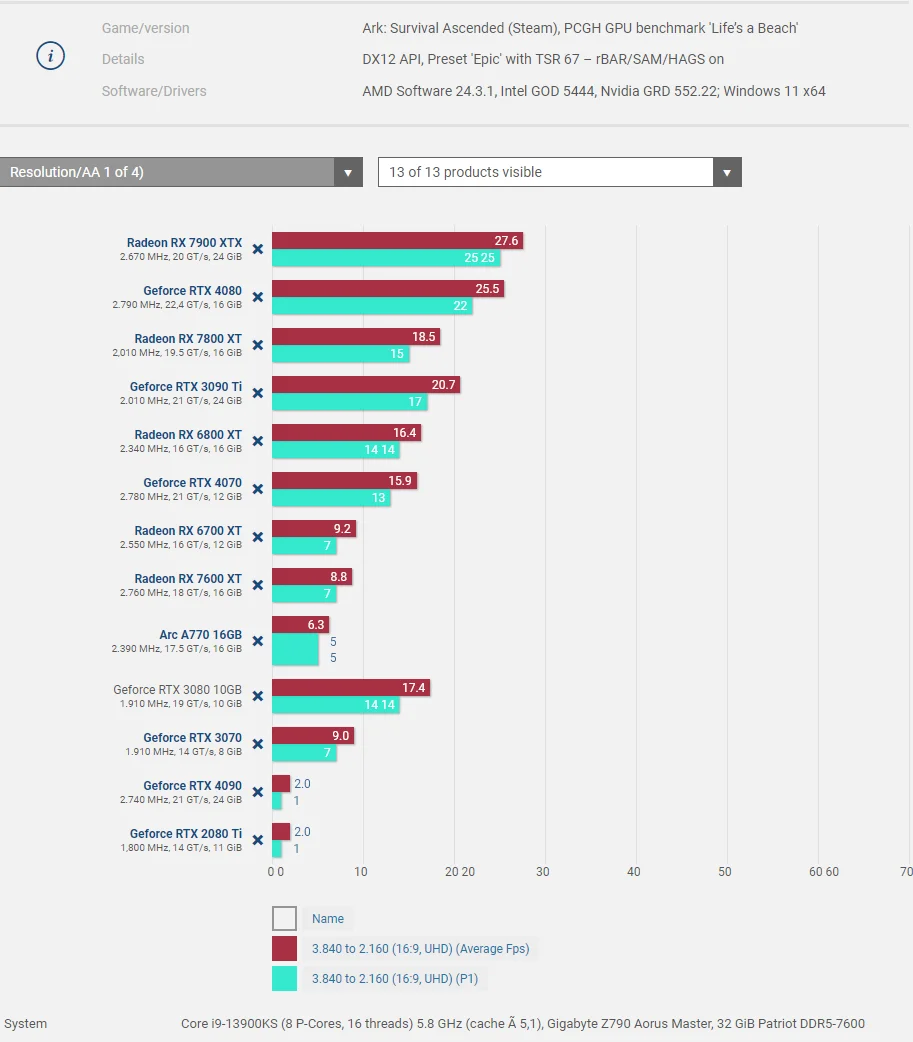Open the Radeon RX 7800 XT product link
The image size is (913, 1042).
(x=188, y=338)
